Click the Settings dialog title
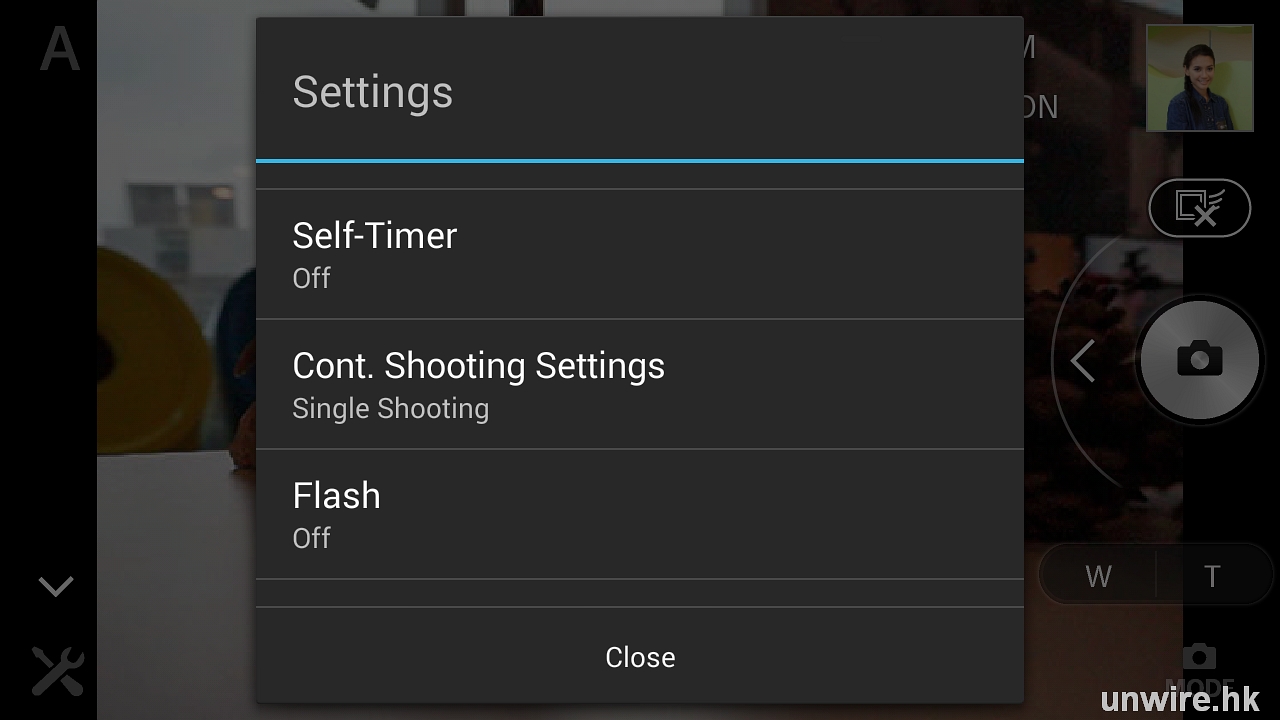The image size is (1280, 720). point(372,92)
